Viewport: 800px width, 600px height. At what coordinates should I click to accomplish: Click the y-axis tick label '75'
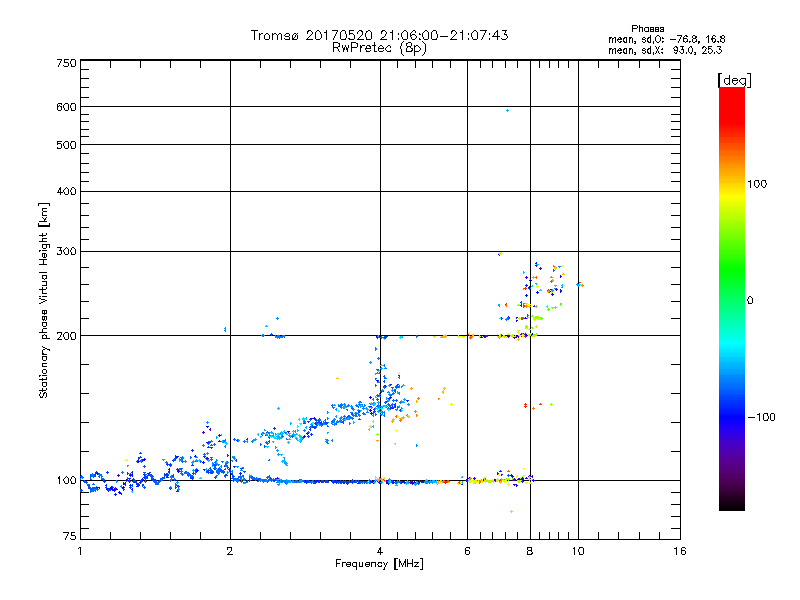tap(70, 536)
